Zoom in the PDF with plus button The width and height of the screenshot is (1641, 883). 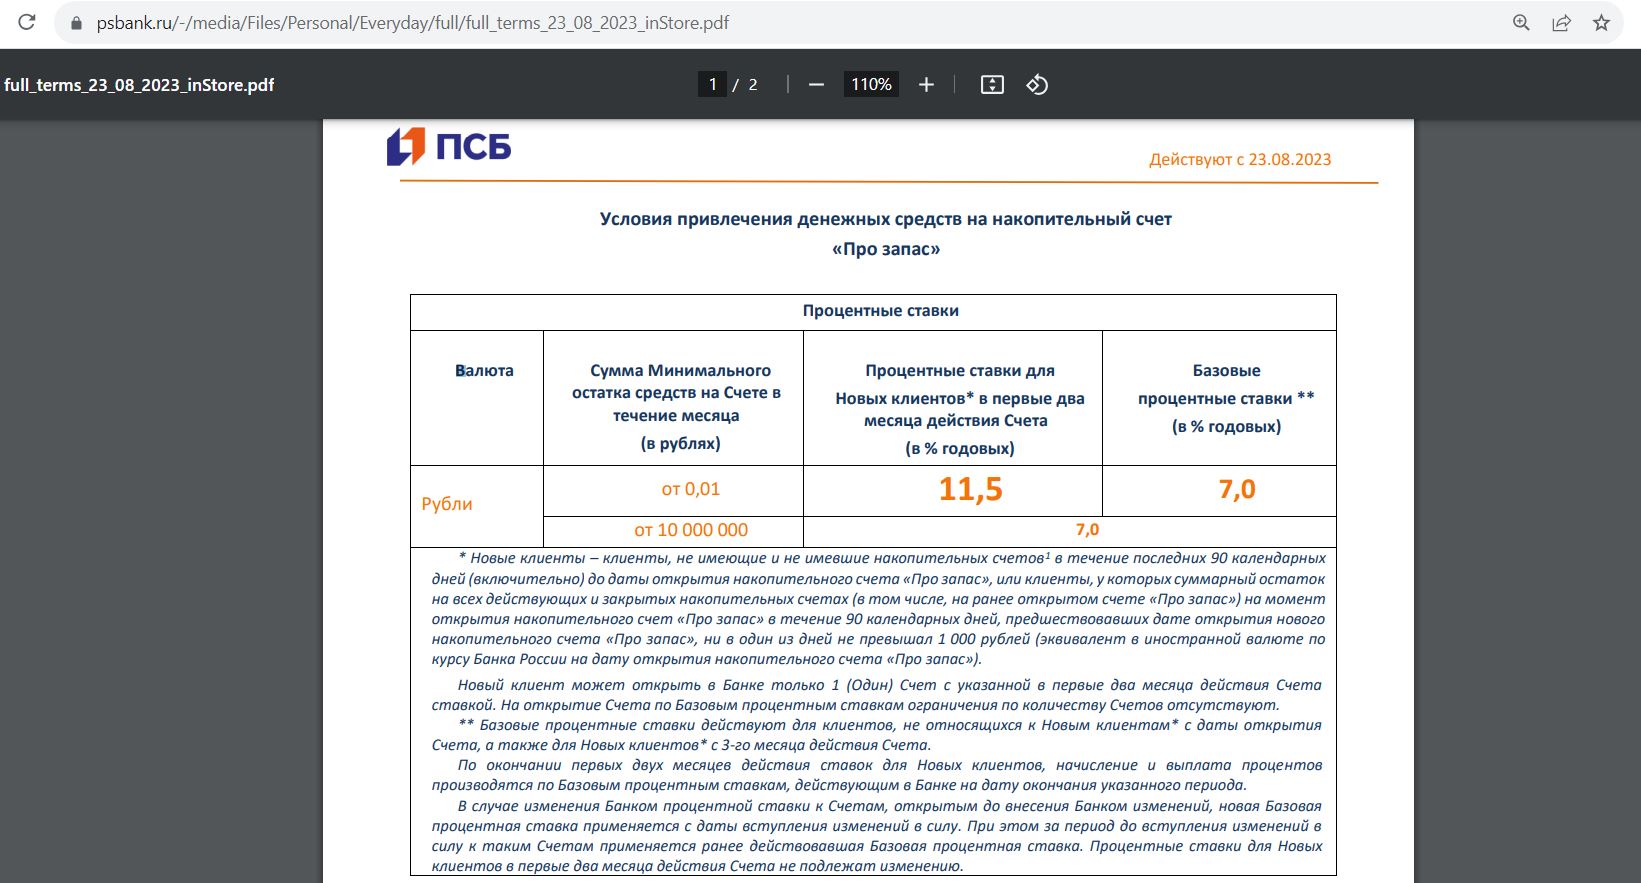pyautogui.click(x=926, y=85)
